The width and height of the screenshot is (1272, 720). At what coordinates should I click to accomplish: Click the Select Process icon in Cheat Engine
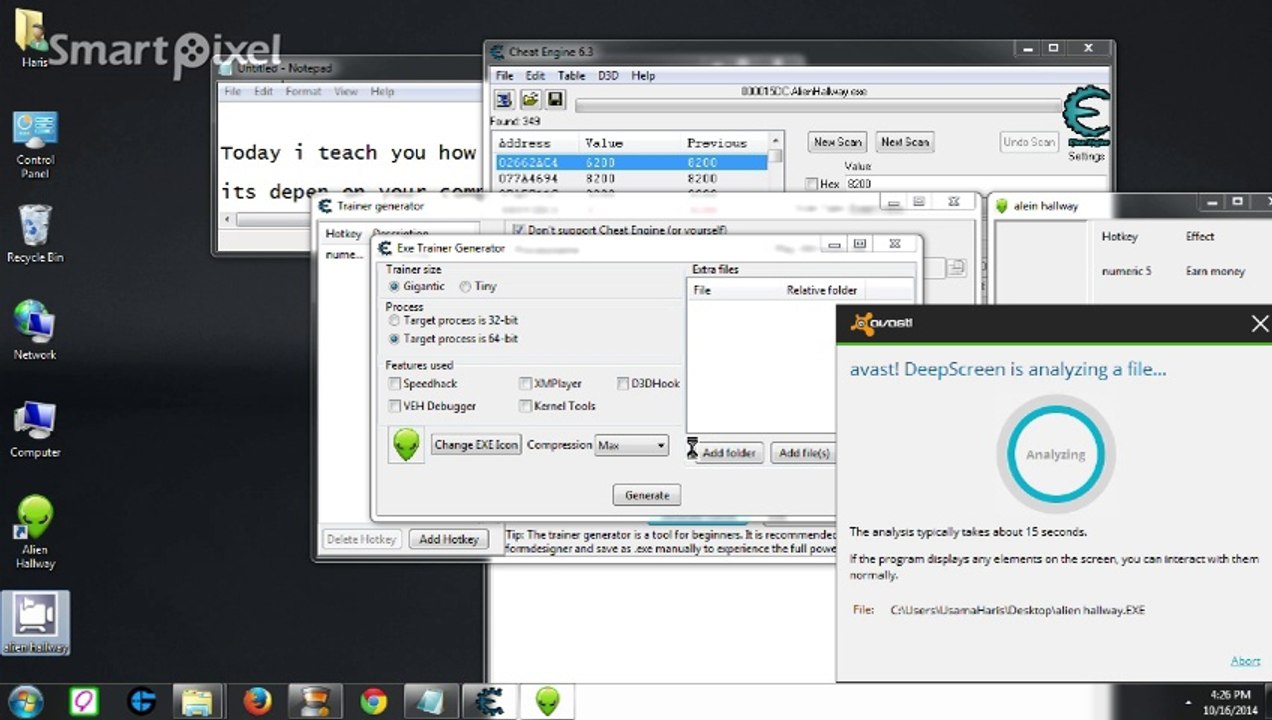(x=504, y=99)
